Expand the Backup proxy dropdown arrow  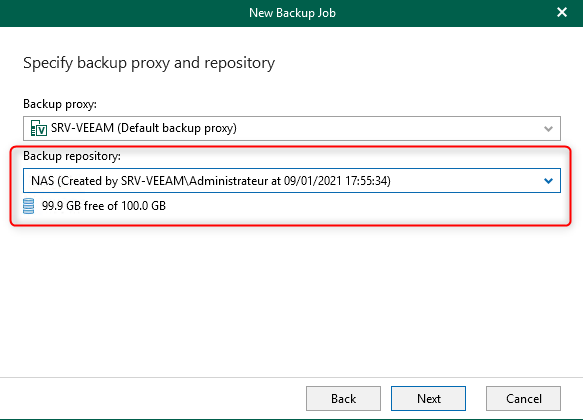coord(548,129)
